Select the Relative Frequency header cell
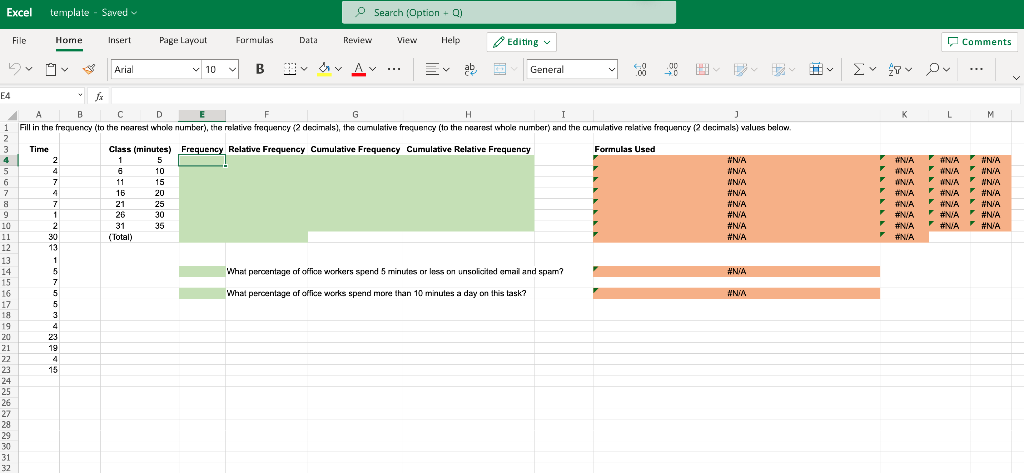Image resolution: width=1024 pixels, height=473 pixels. [x=266, y=149]
